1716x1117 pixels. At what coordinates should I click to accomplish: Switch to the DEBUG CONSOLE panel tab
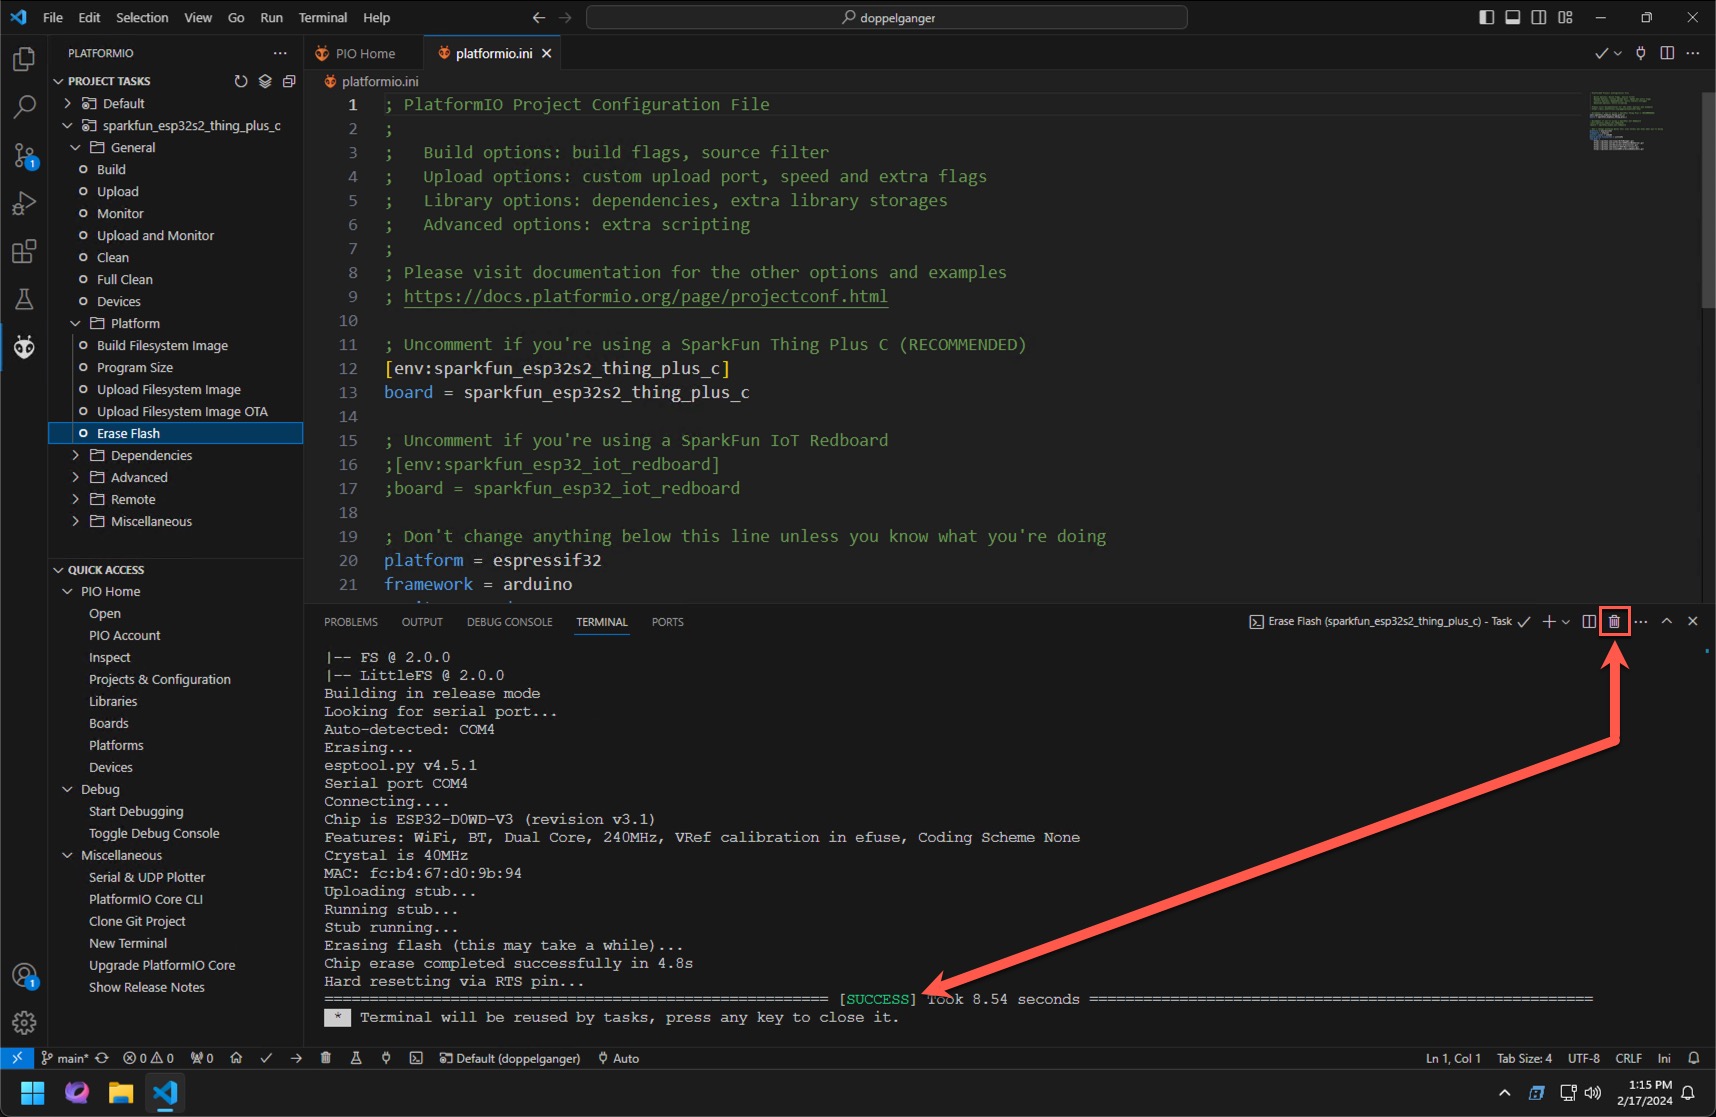coord(510,622)
